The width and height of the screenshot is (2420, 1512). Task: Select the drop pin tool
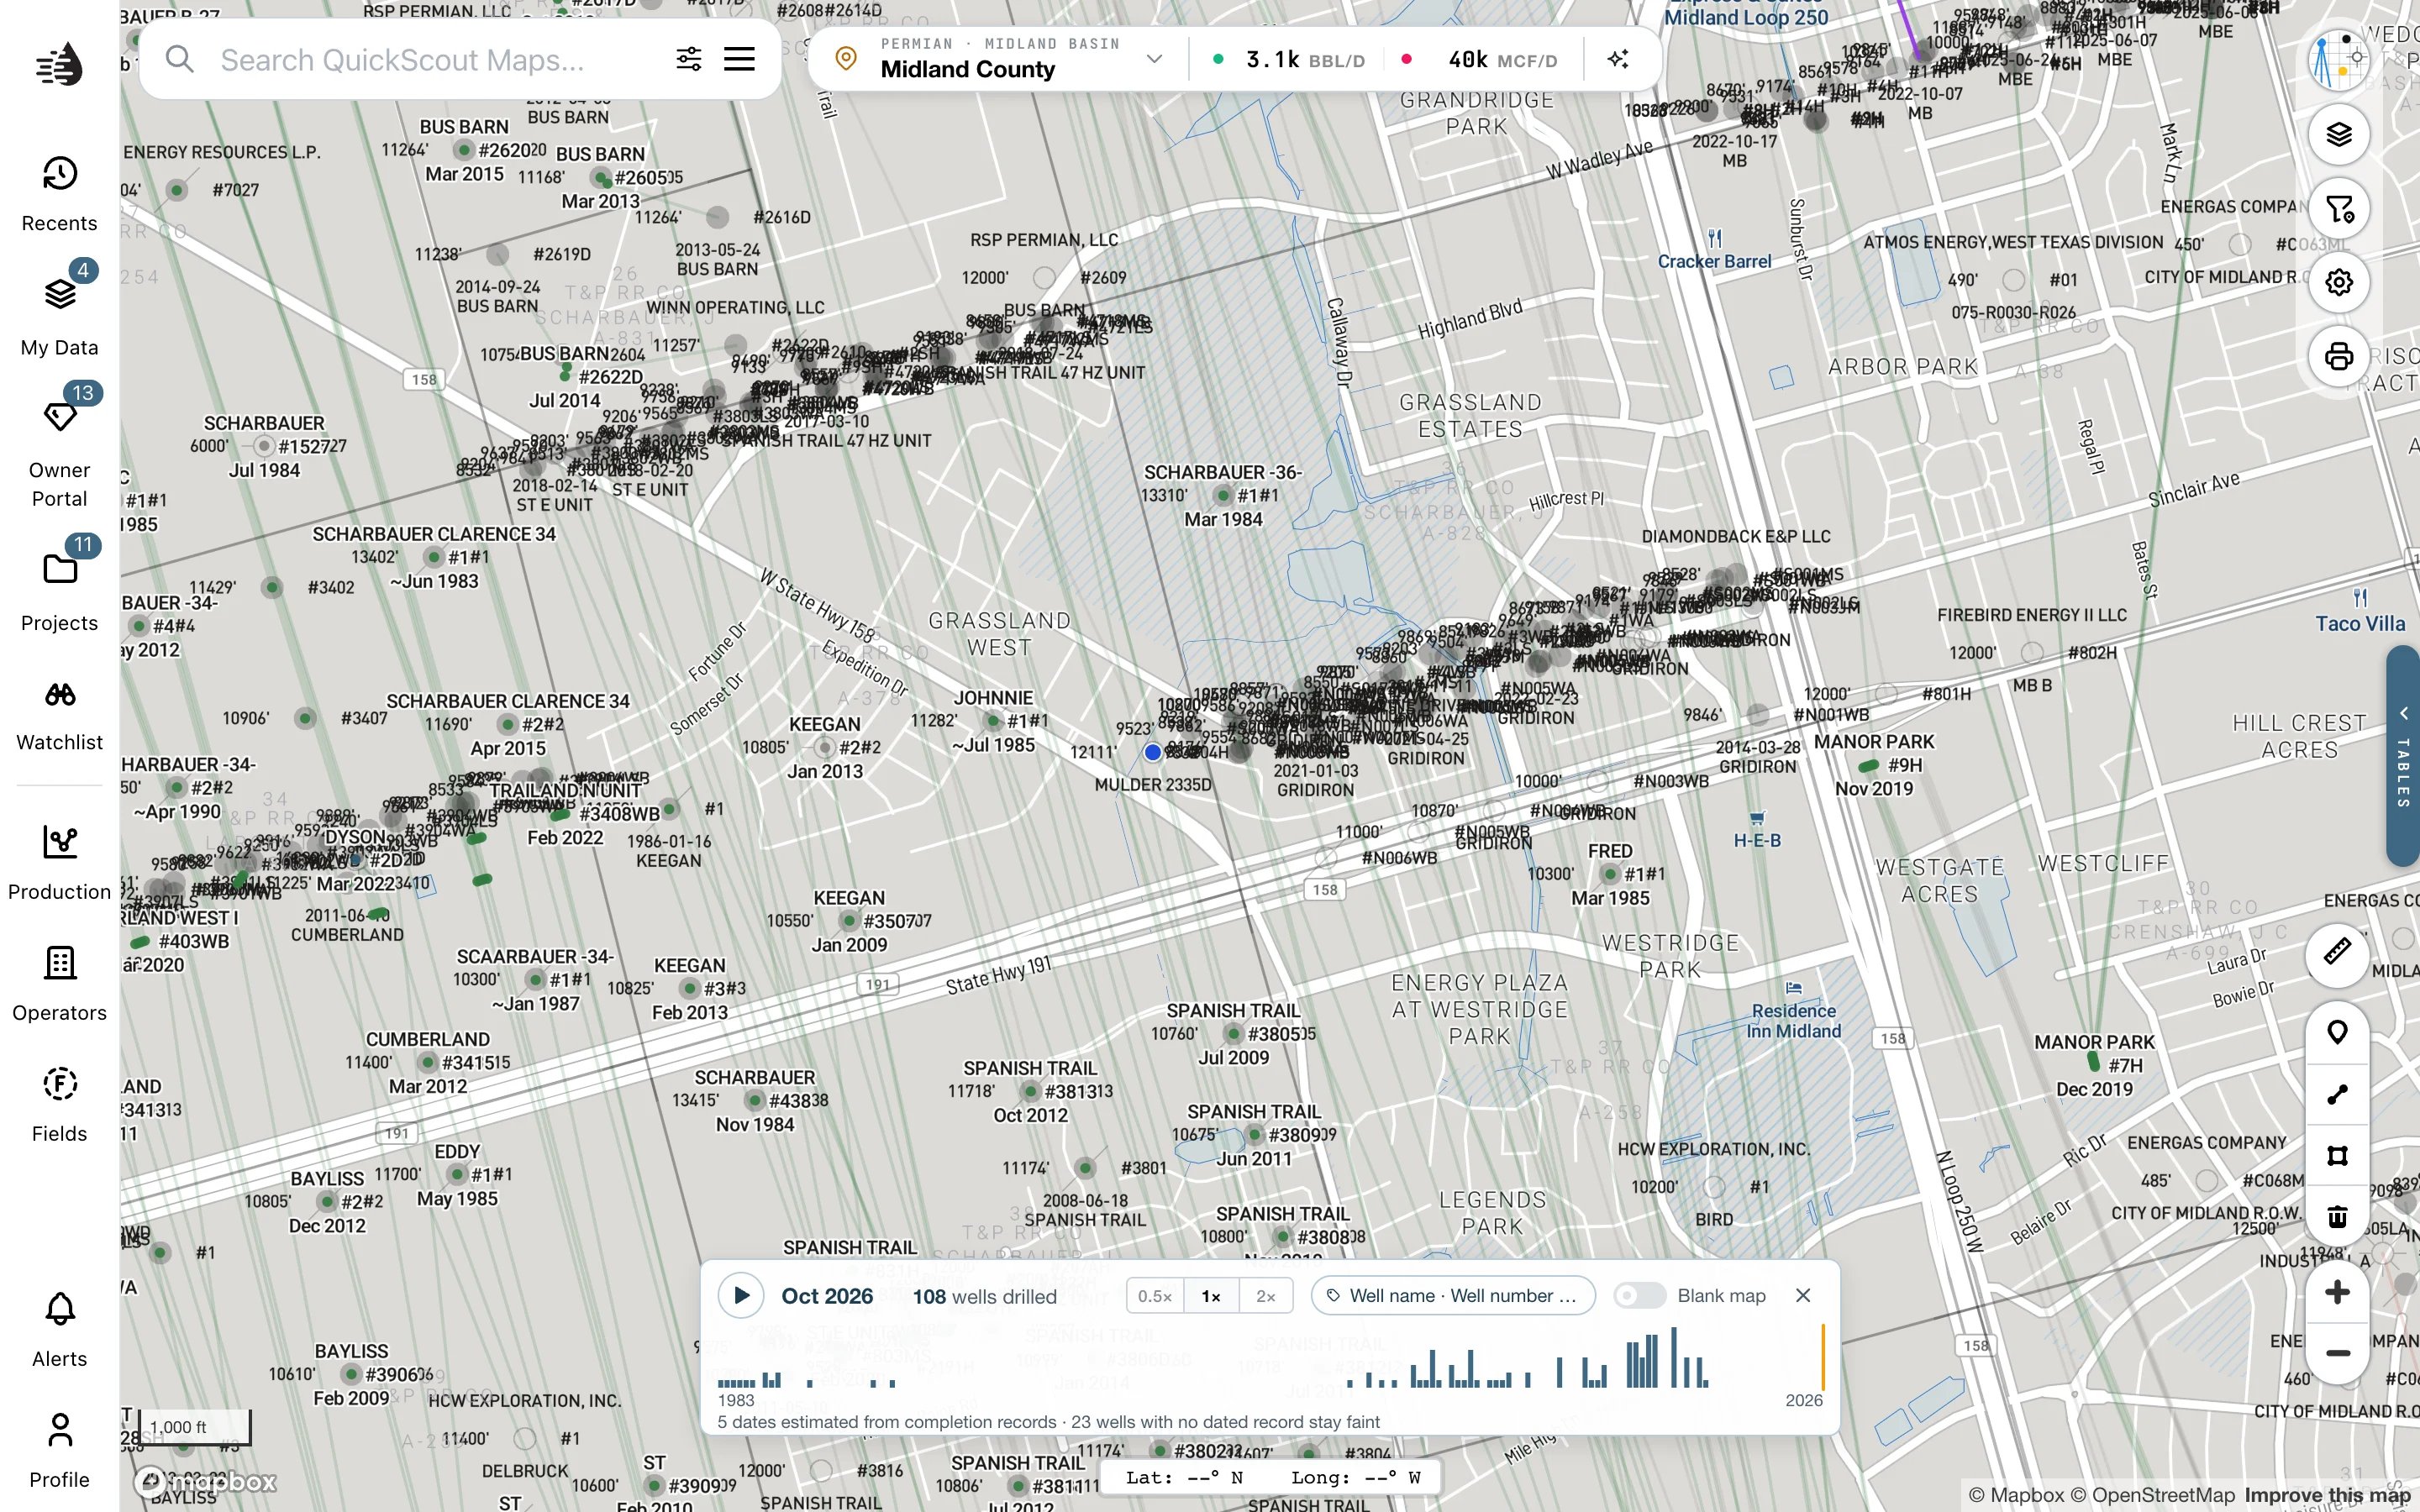[x=2337, y=1032]
